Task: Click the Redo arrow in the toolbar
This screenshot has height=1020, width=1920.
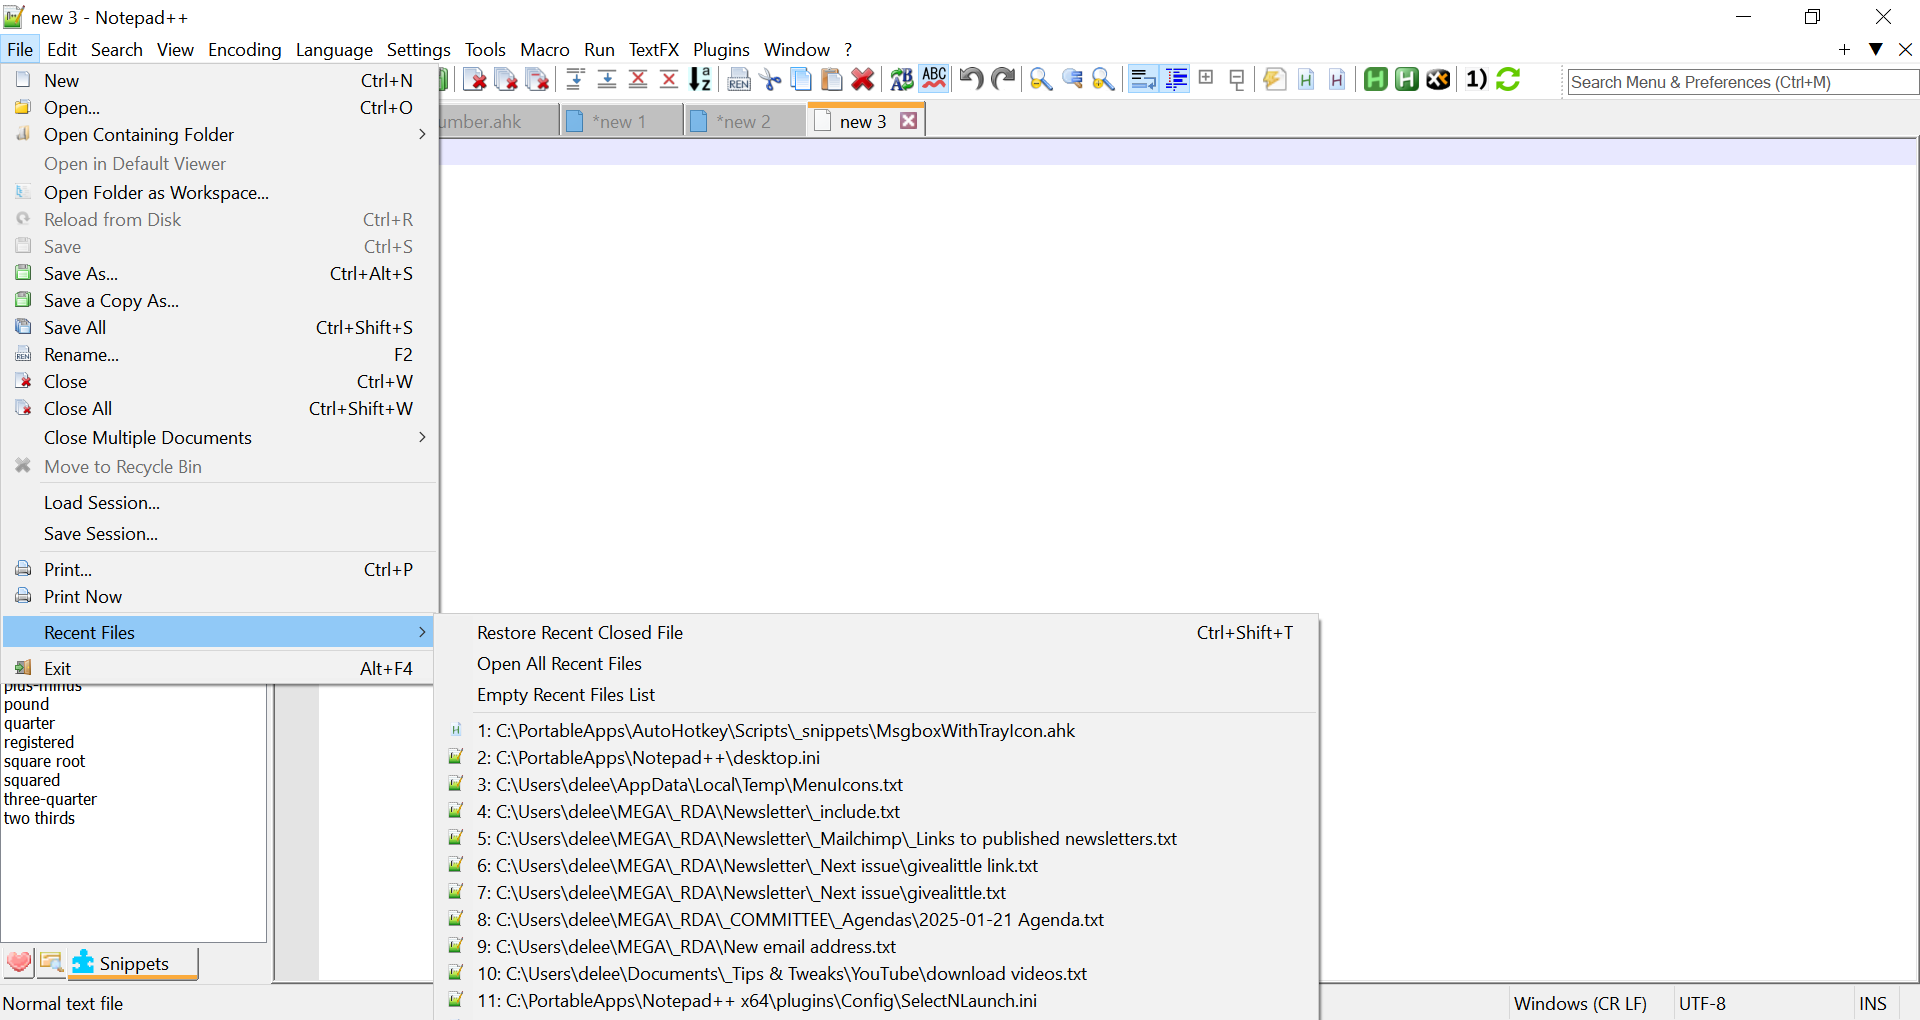Action: [x=1002, y=79]
